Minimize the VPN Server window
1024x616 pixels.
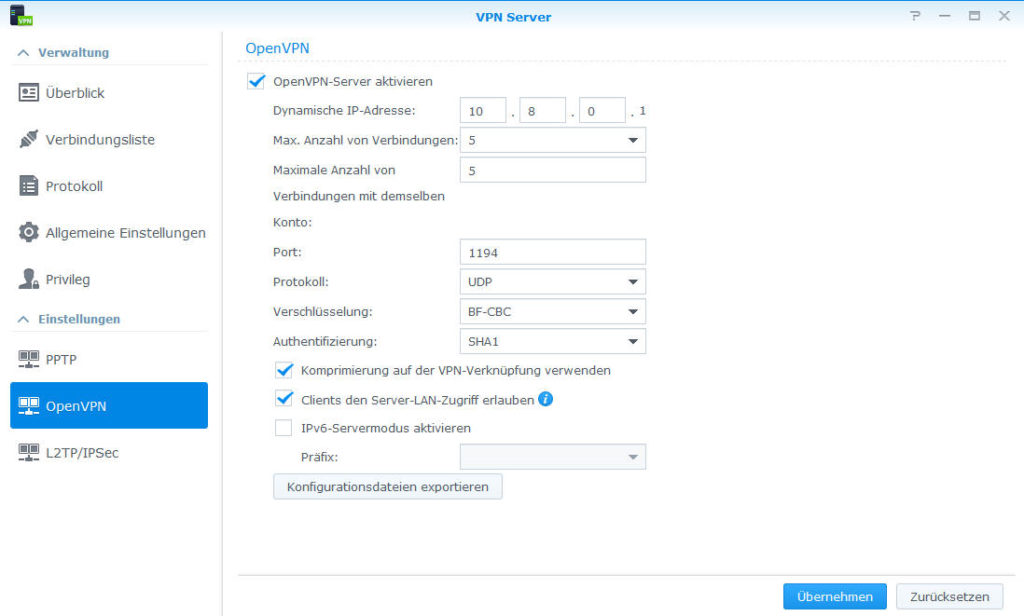pyautogui.click(x=944, y=16)
